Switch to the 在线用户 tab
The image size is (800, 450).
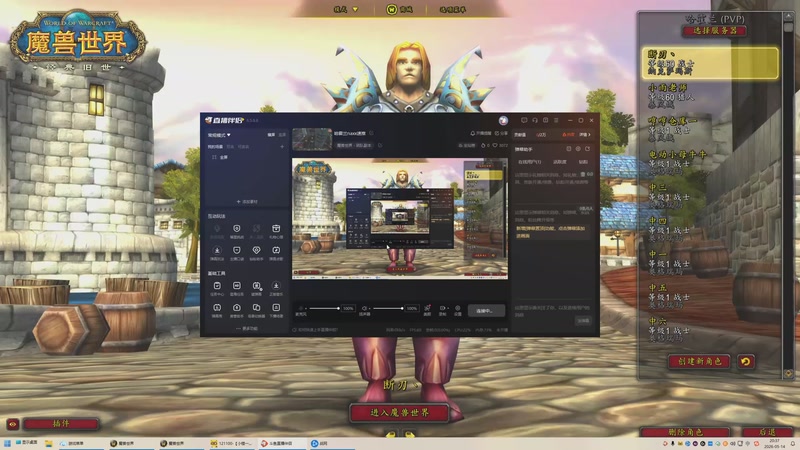pyautogui.click(x=530, y=162)
